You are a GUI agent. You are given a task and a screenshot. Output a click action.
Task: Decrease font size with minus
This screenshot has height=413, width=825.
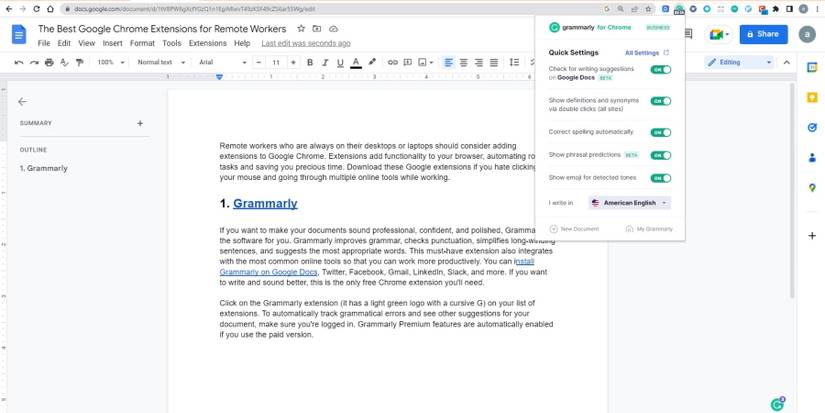pos(258,63)
